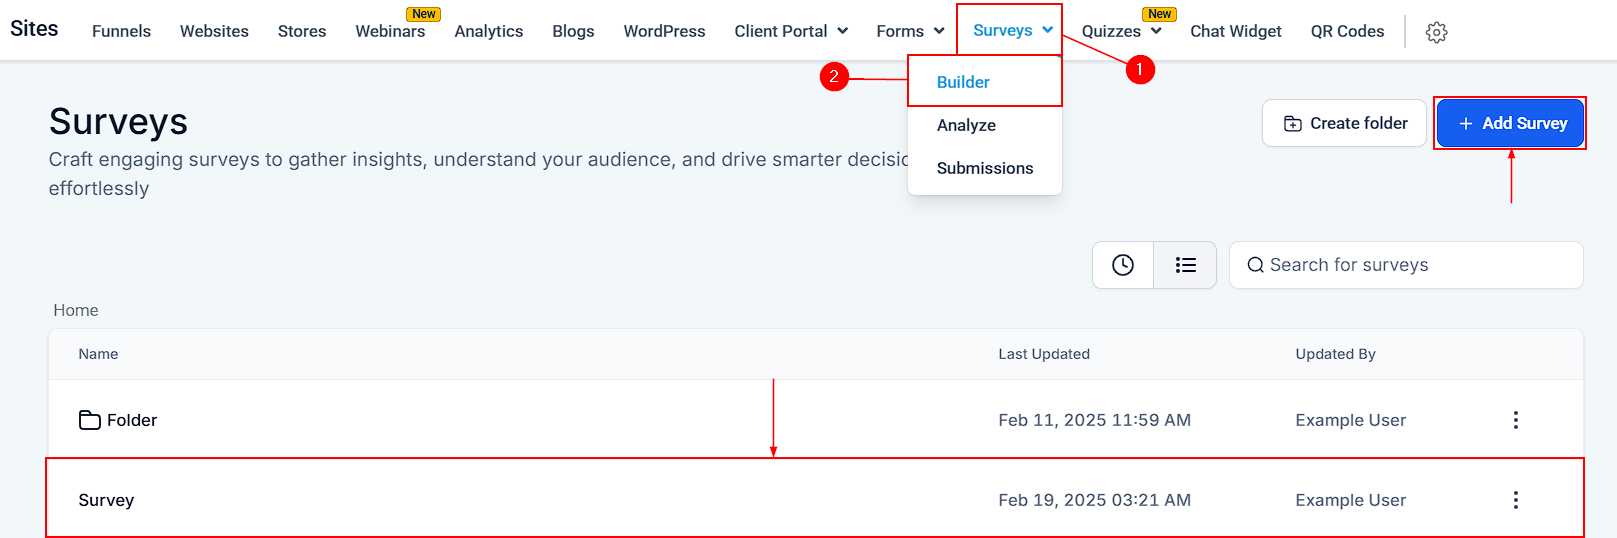Click the Create folder icon
Viewport: 1617px width, 538px height.
click(1293, 124)
